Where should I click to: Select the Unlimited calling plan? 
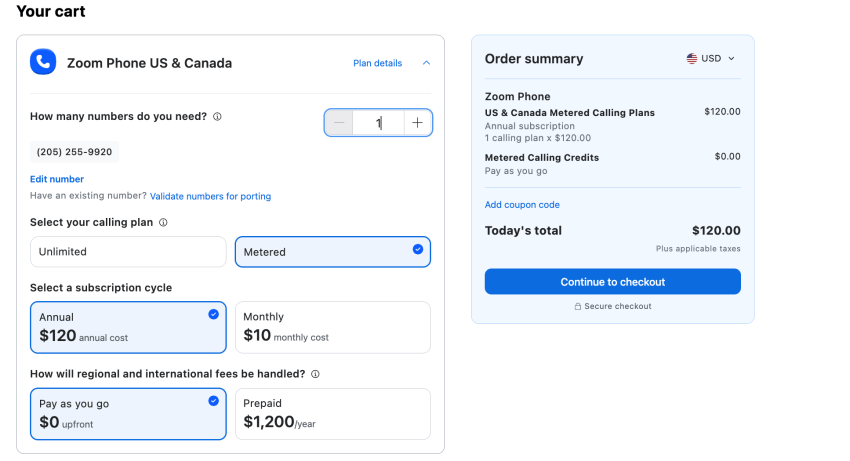[x=128, y=252]
